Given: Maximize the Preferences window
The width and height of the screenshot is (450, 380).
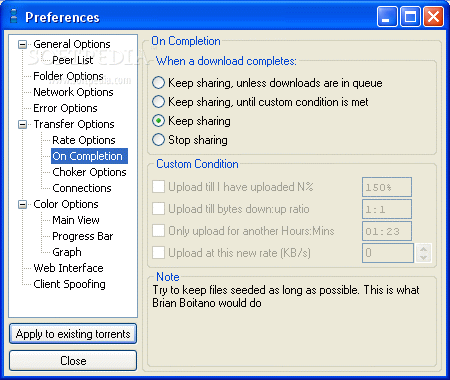Looking at the screenshot, I should click(x=410, y=16).
